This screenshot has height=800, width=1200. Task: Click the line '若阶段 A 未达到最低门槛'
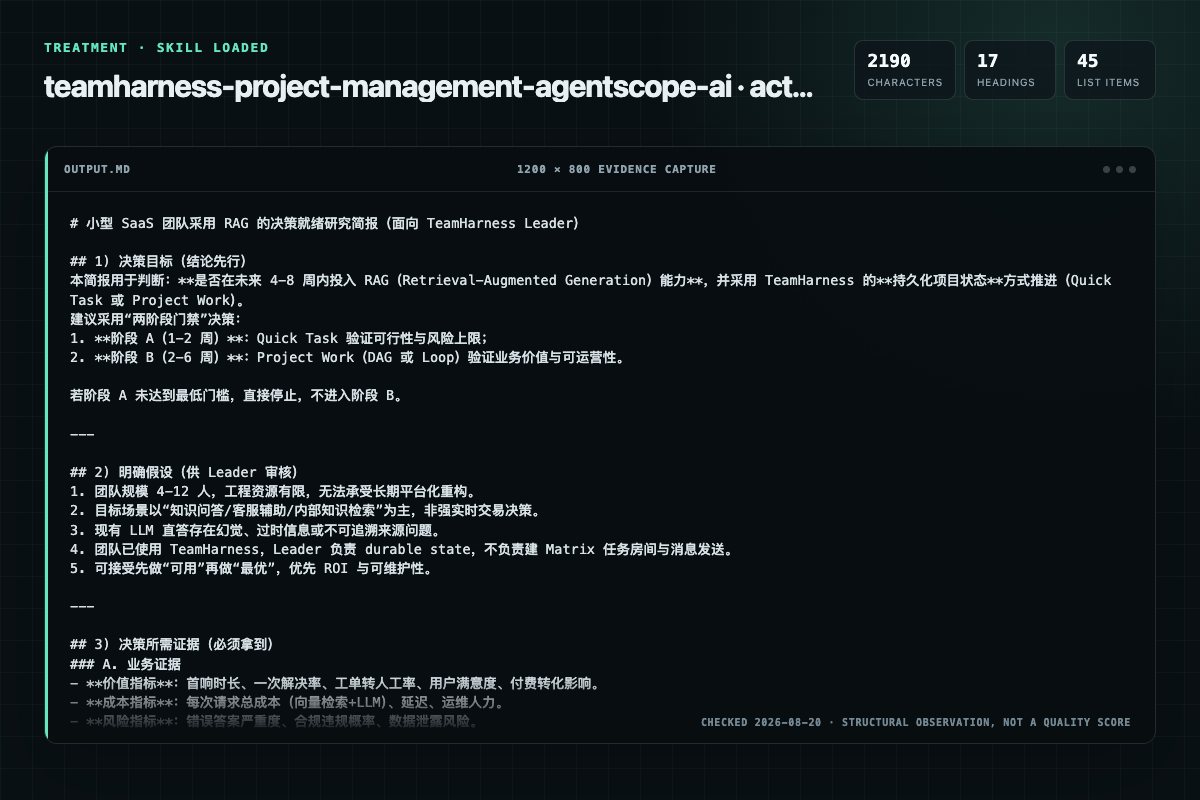(237, 395)
